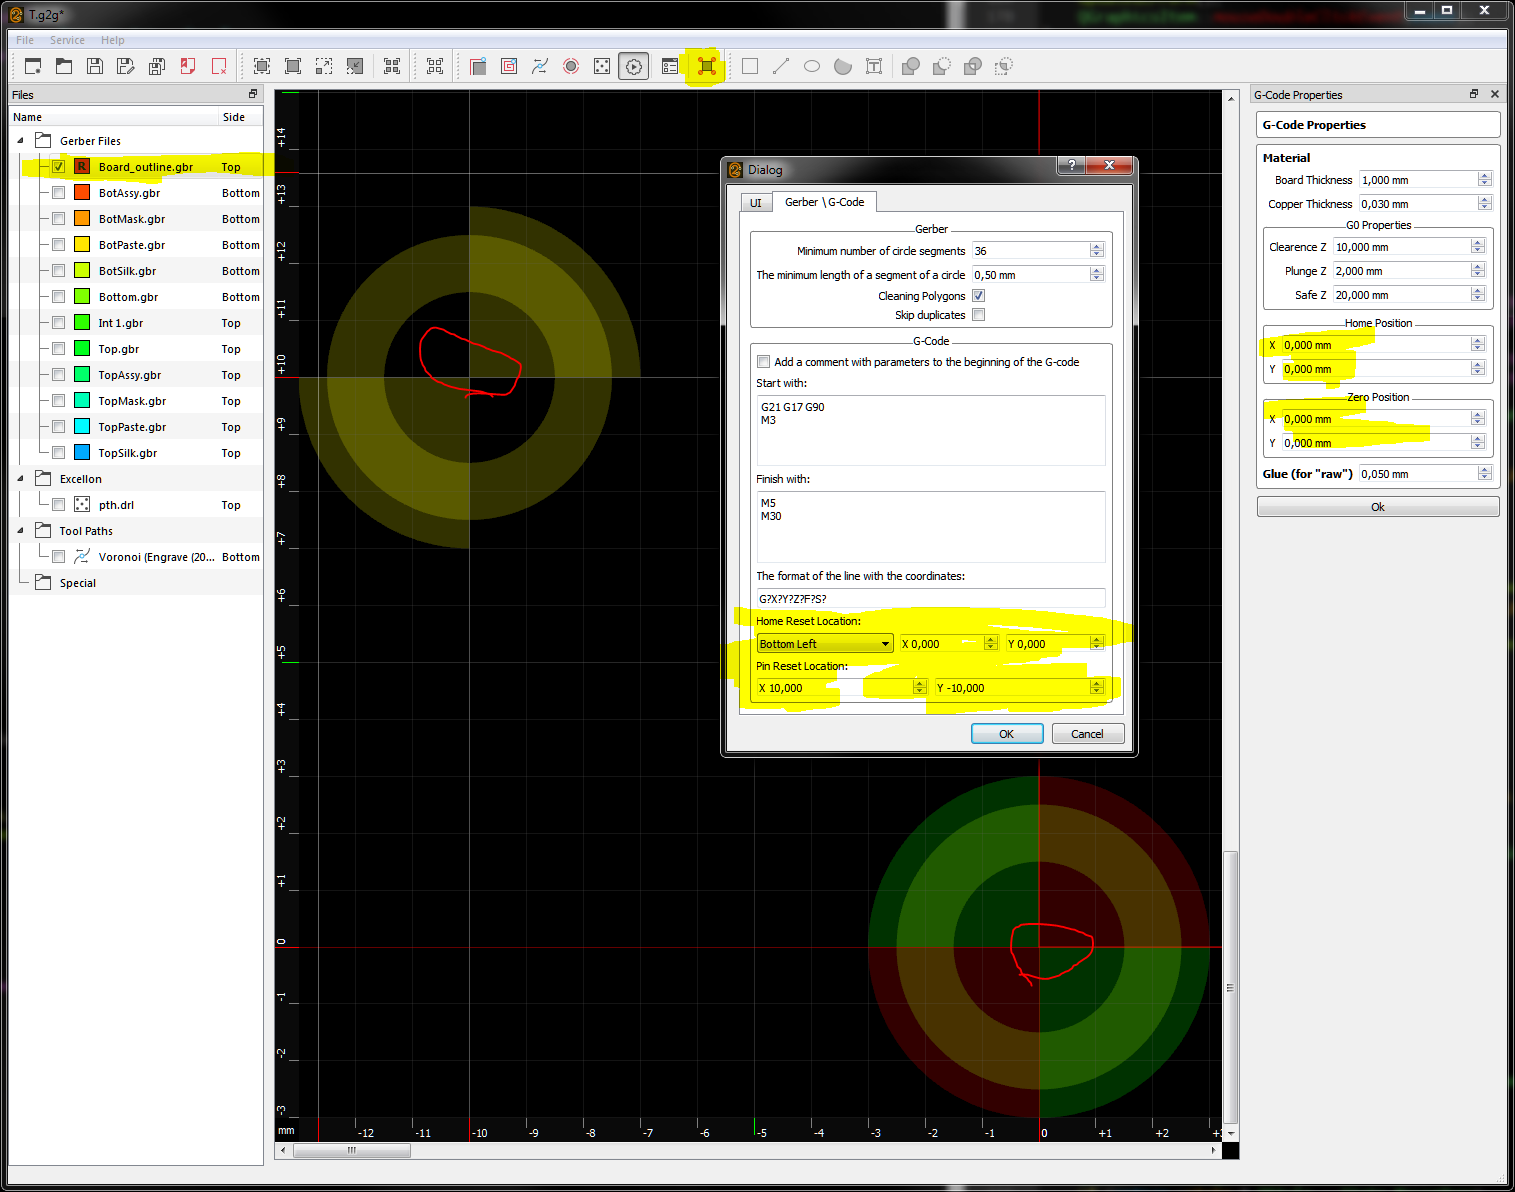This screenshot has height=1192, width=1515.
Task: Click the save file toolbar icon
Action: [x=95, y=66]
